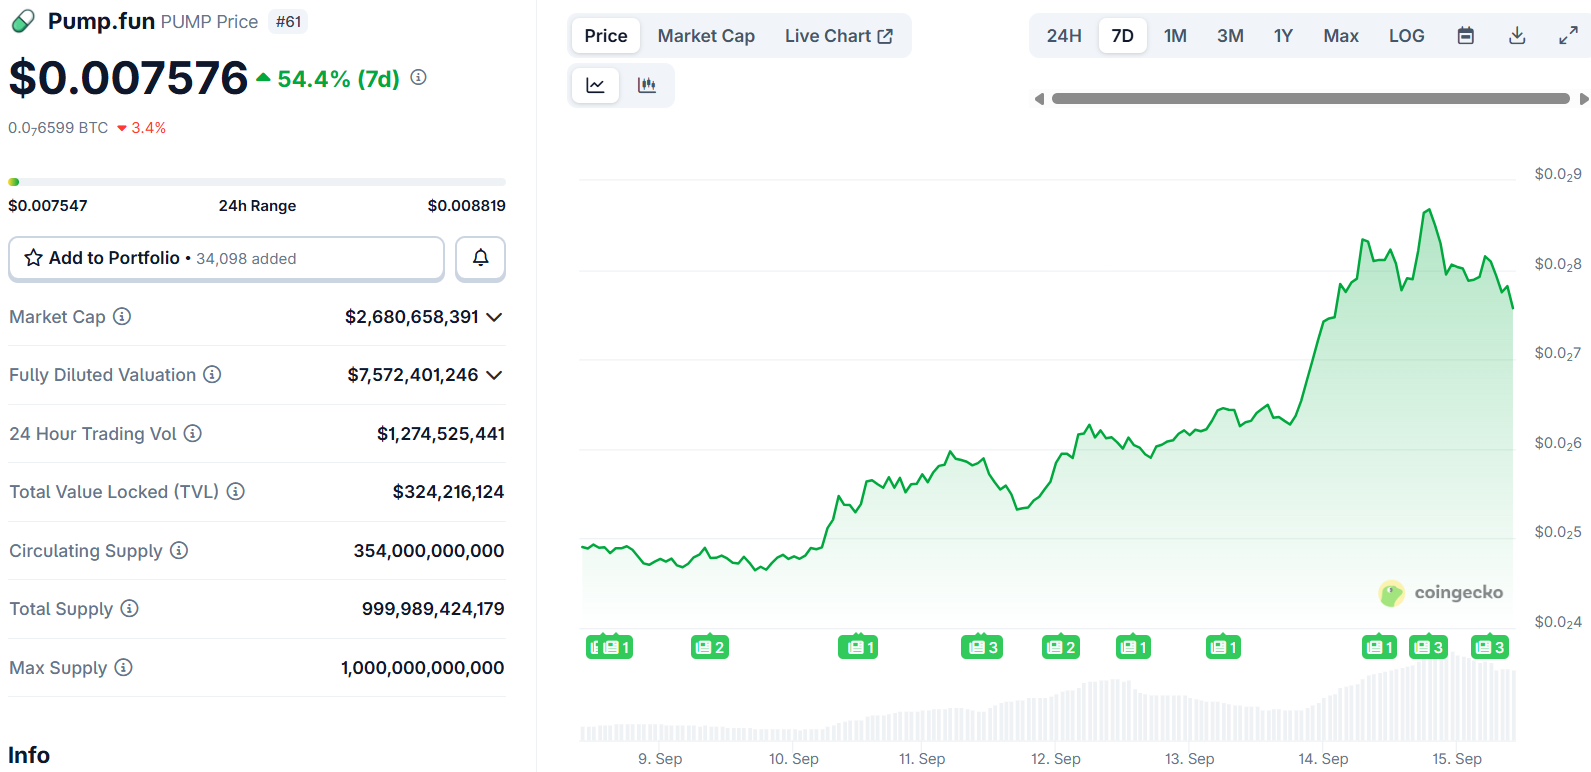Click the 24h Range progress bar
This screenshot has height=772, width=1591.
coord(257,182)
